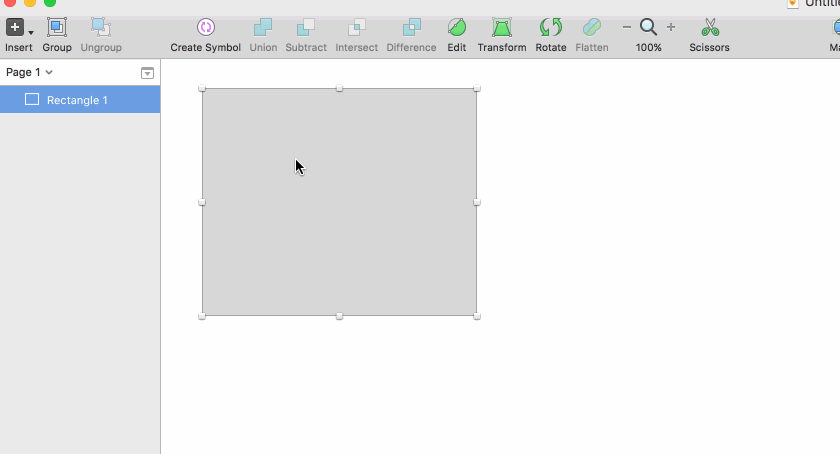This screenshot has height=454, width=840.
Task: Zoom in with the plus button
Action: pos(671,27)
